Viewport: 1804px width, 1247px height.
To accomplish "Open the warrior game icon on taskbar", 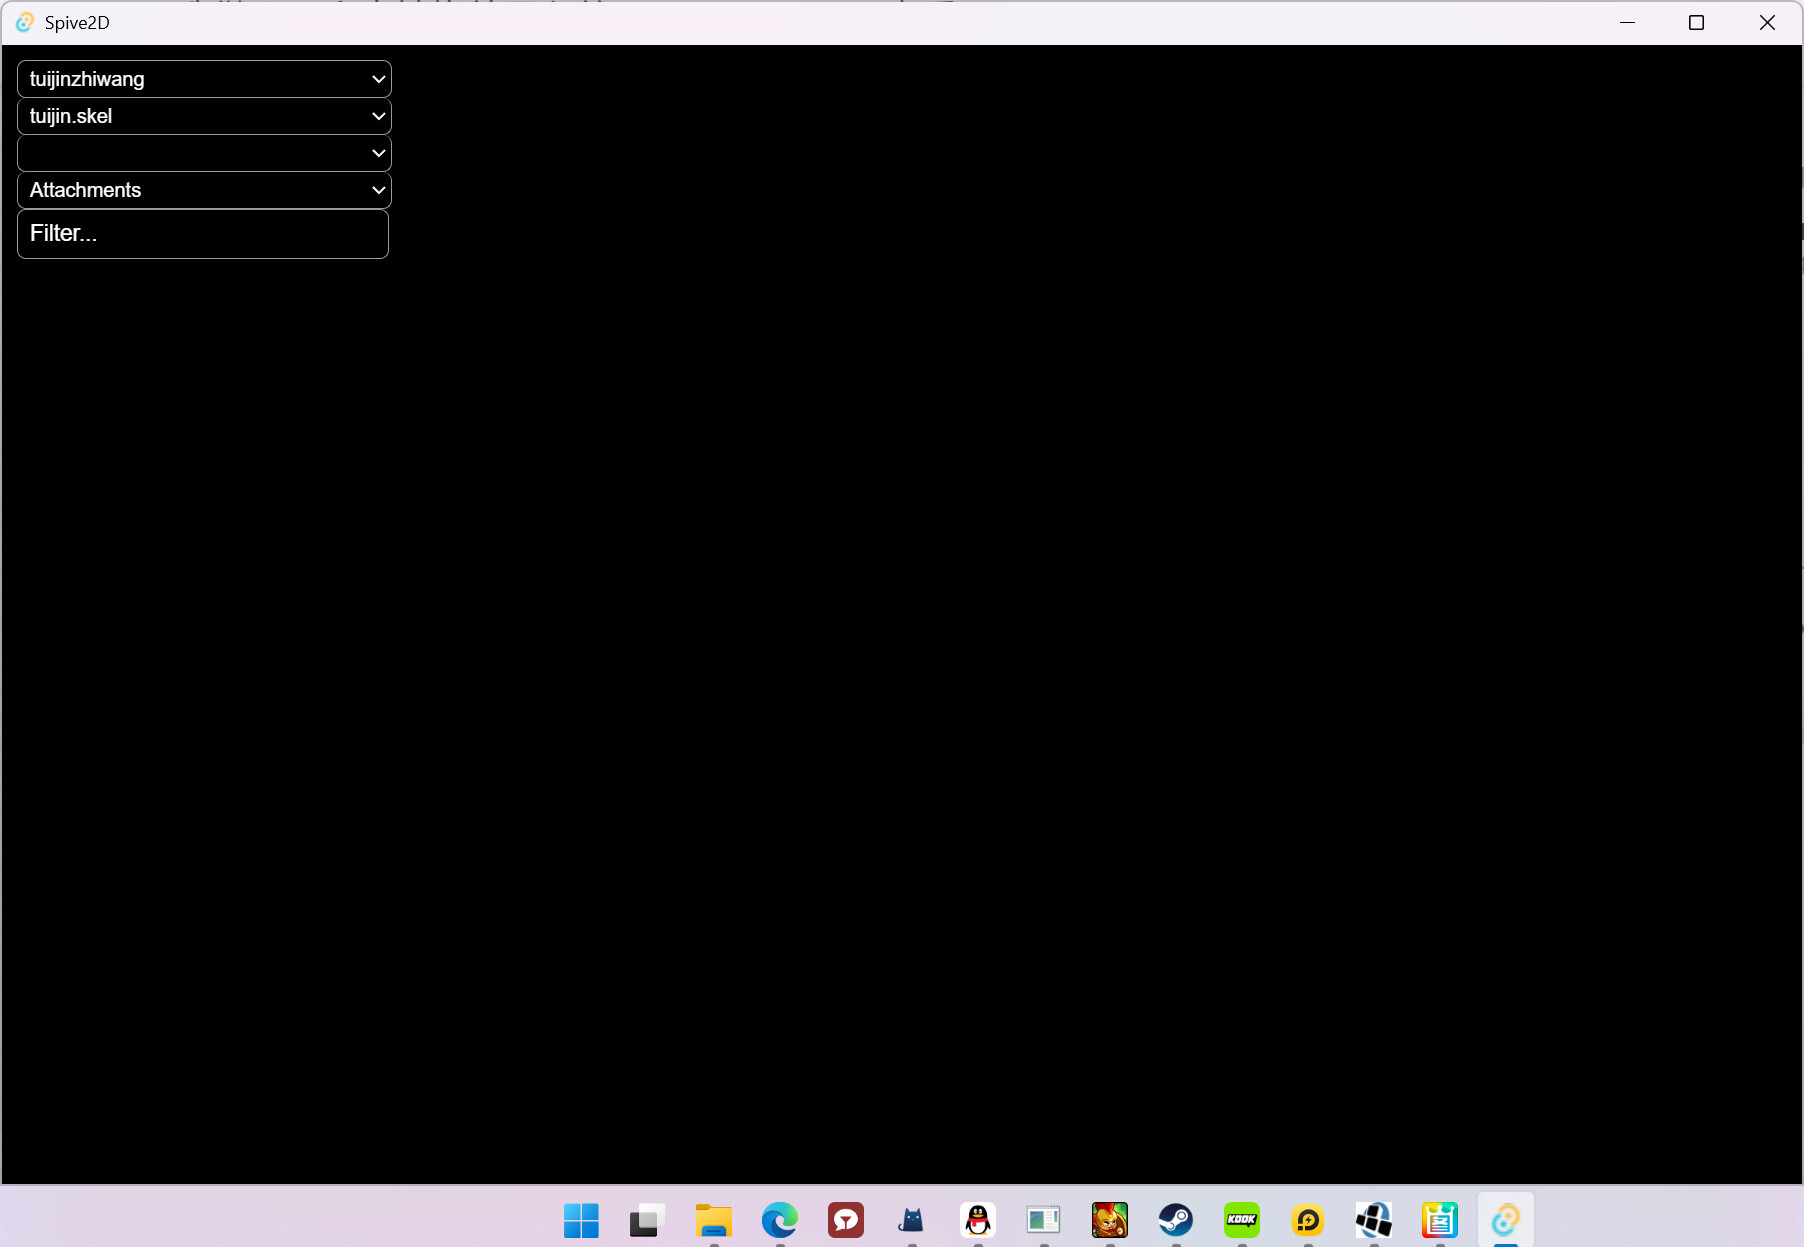I will point(1110,1220).
